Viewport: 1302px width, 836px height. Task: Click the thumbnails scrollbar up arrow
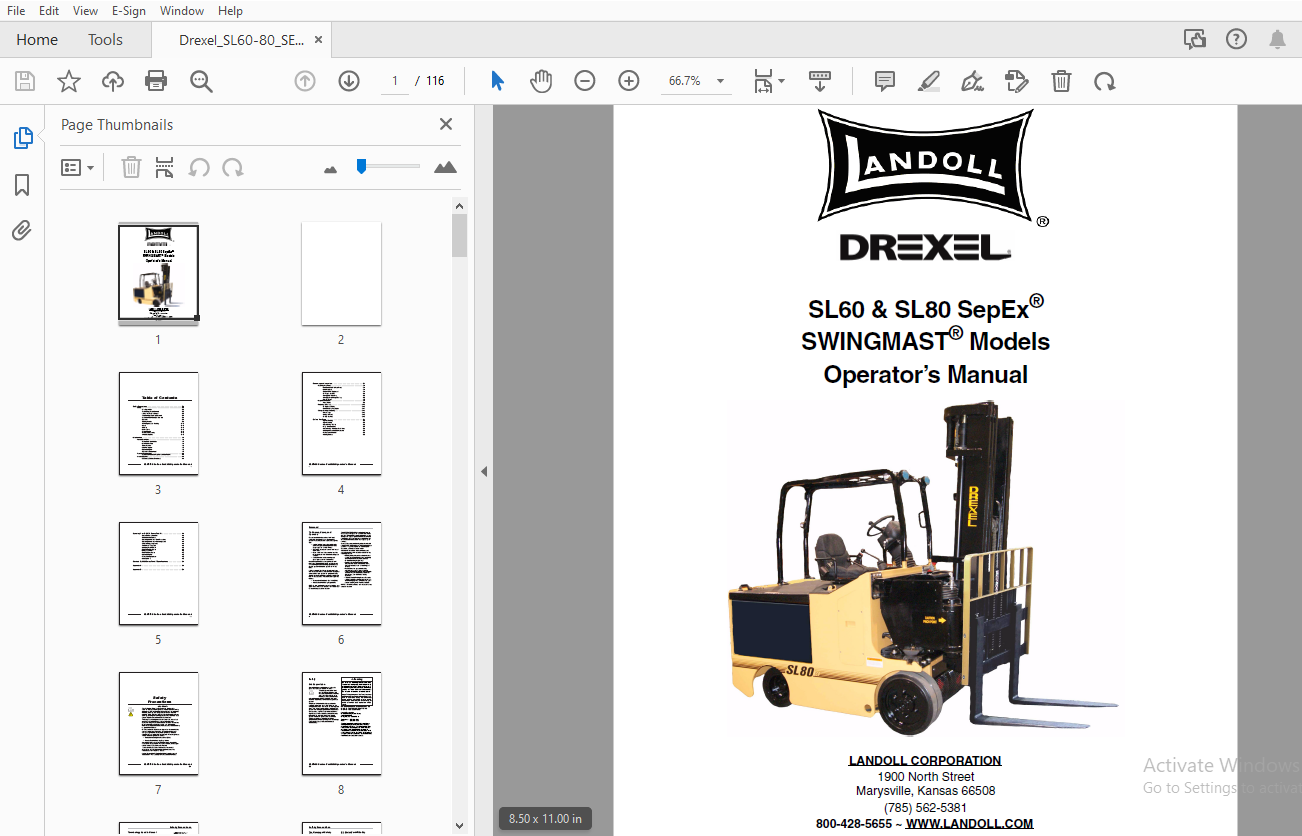(x=459, y=206)
